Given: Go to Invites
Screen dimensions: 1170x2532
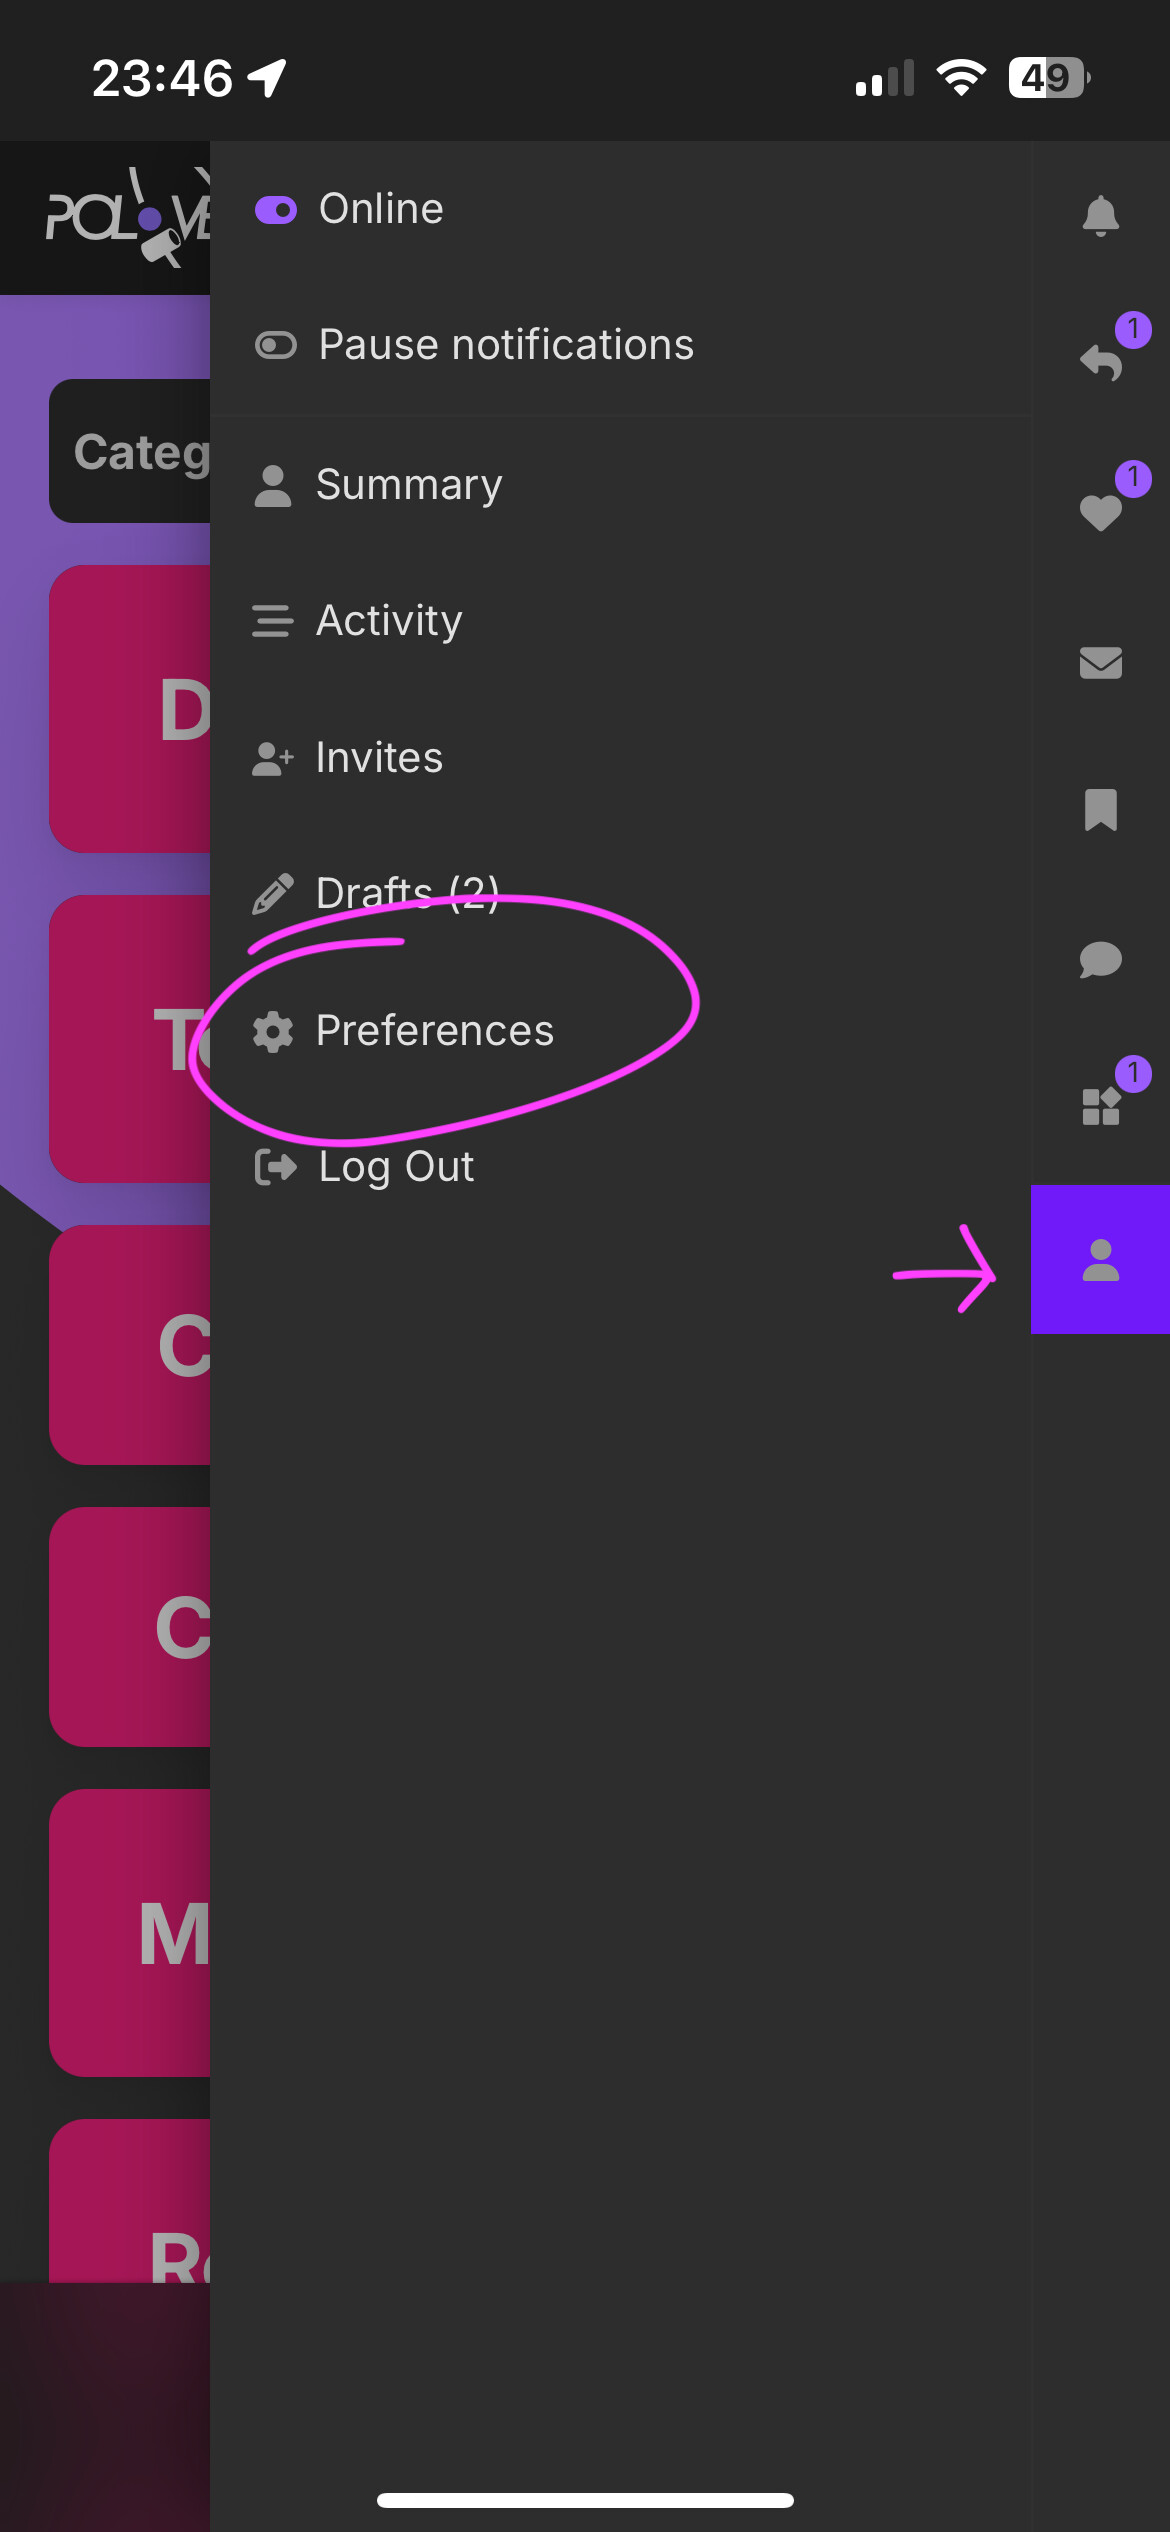Looking at the screenshot, I should click(620, 758).
